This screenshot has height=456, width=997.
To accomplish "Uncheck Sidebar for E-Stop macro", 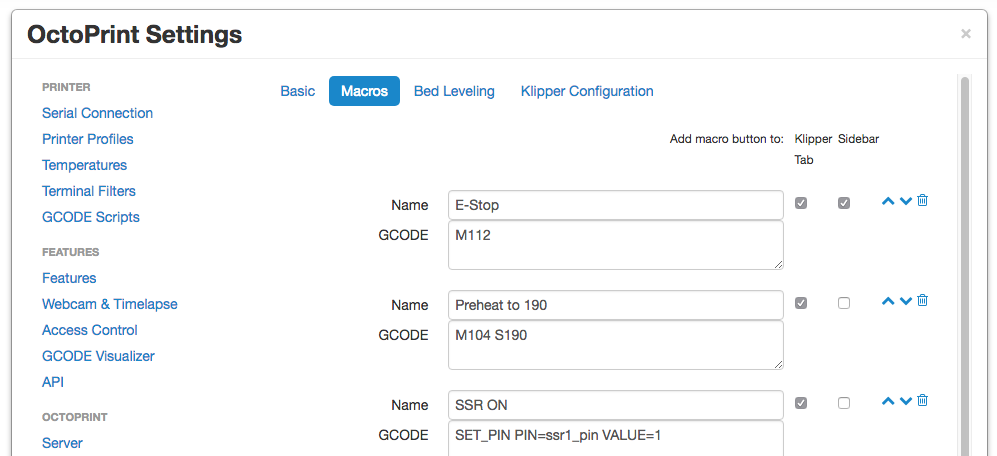I will (x=844, y=204).
